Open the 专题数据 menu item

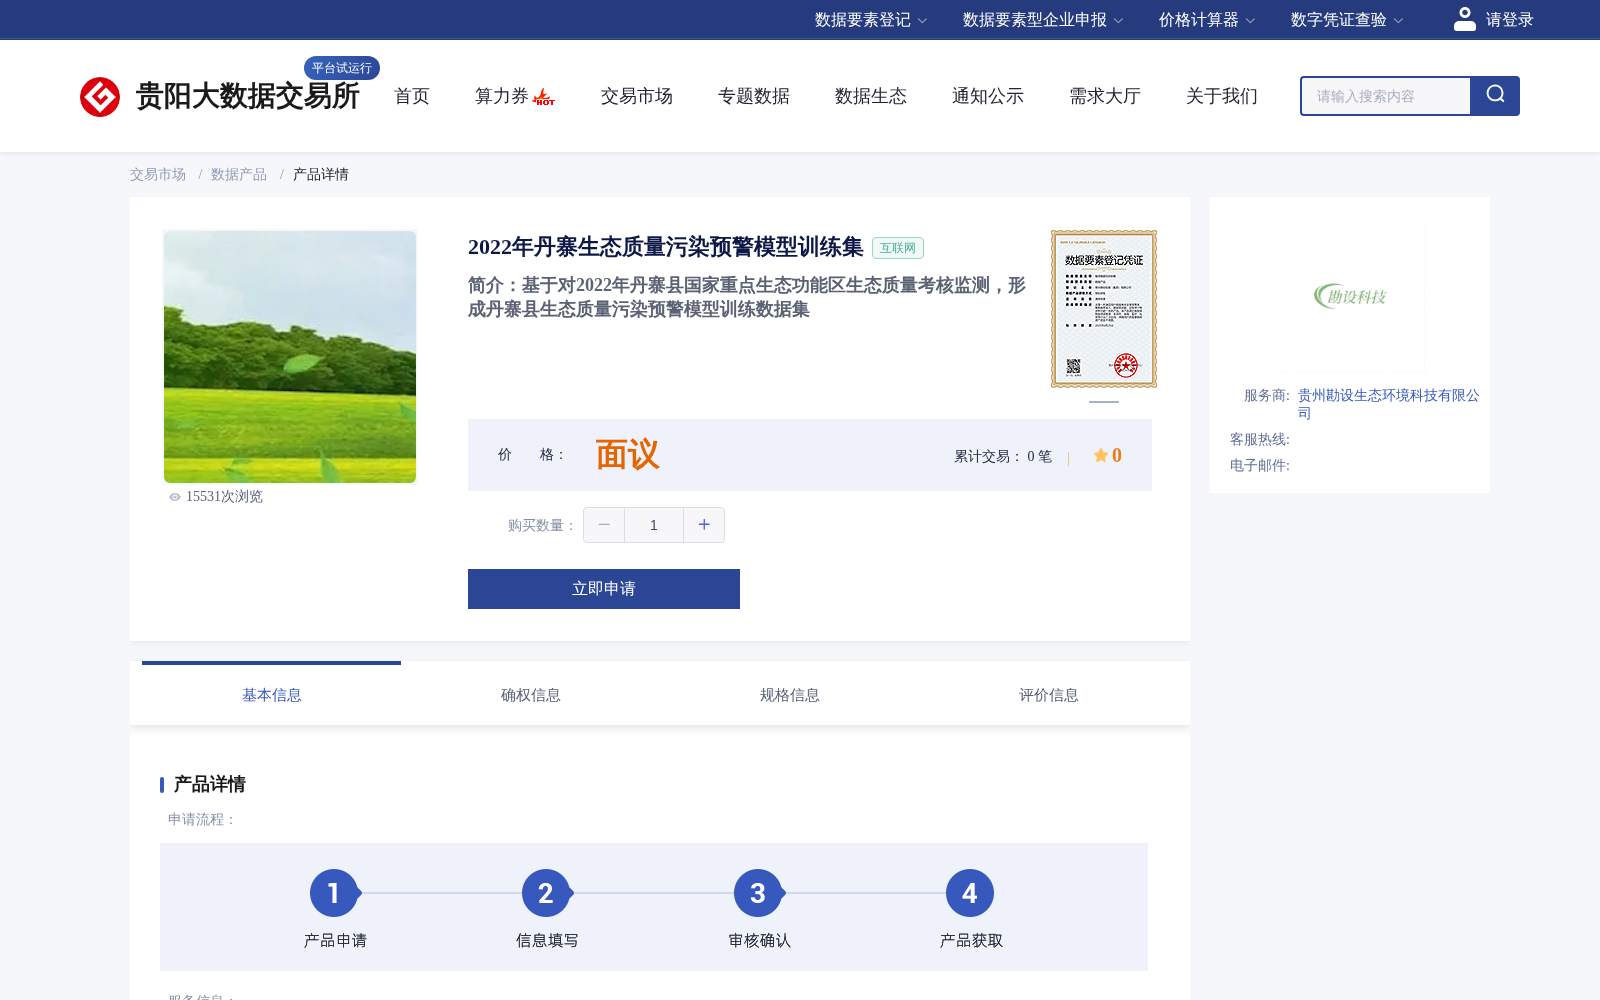(754, 96)
